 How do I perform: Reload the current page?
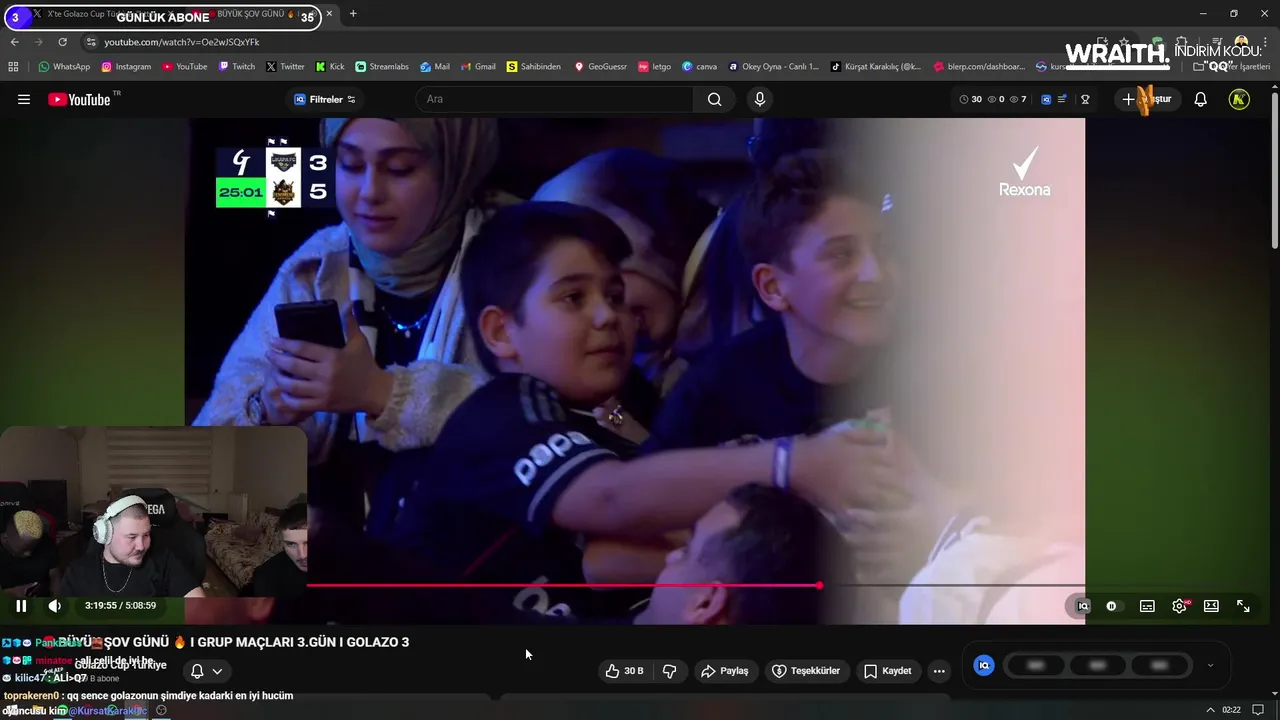point(62,42)
